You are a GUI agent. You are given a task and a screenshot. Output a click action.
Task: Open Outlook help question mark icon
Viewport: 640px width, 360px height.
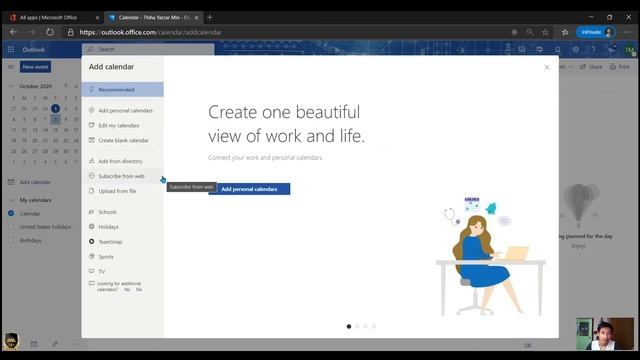(x=593, y=49)
